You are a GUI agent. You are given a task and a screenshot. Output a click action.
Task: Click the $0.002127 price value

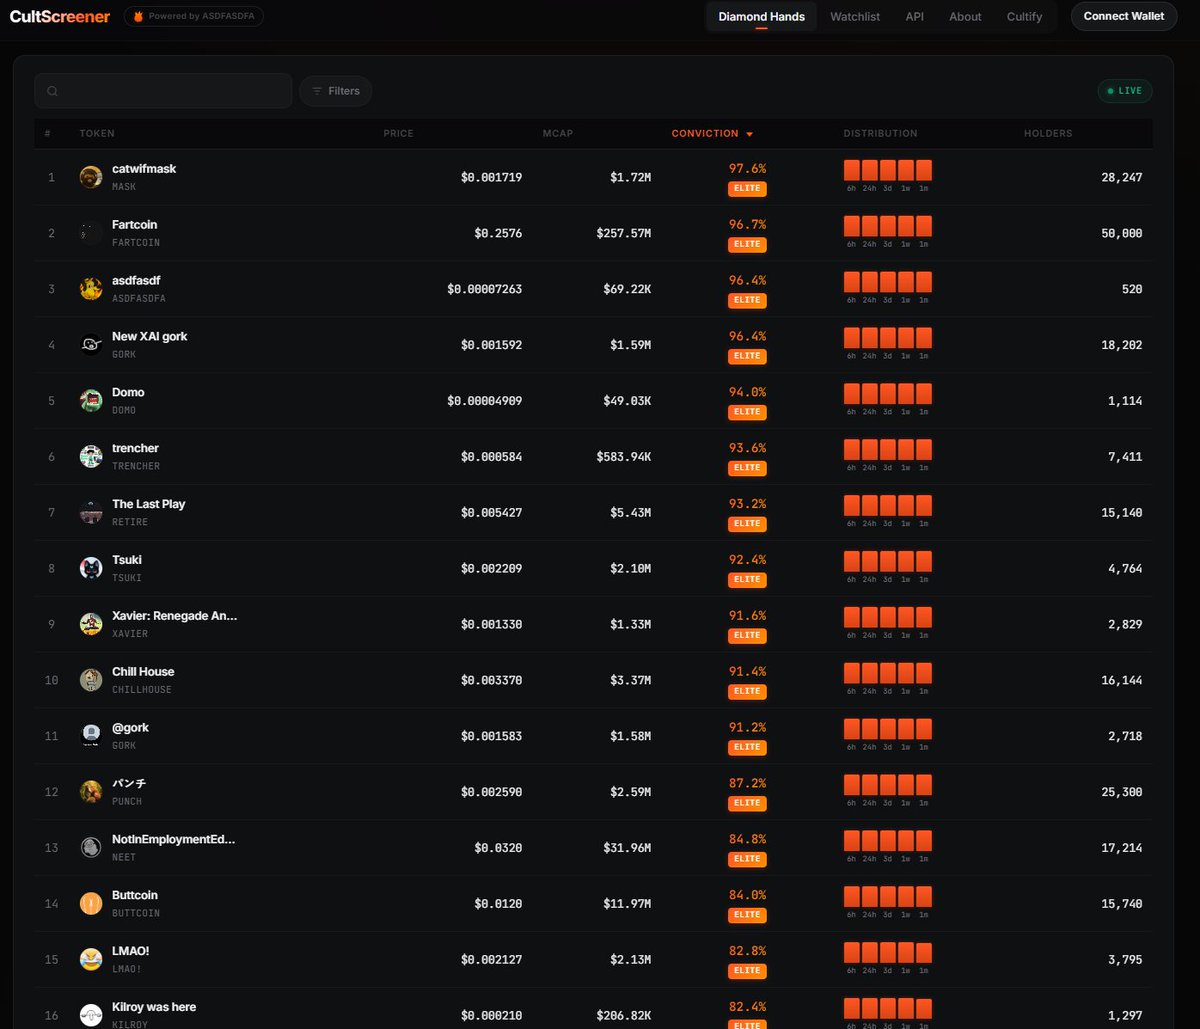click(x=491, y=960)
